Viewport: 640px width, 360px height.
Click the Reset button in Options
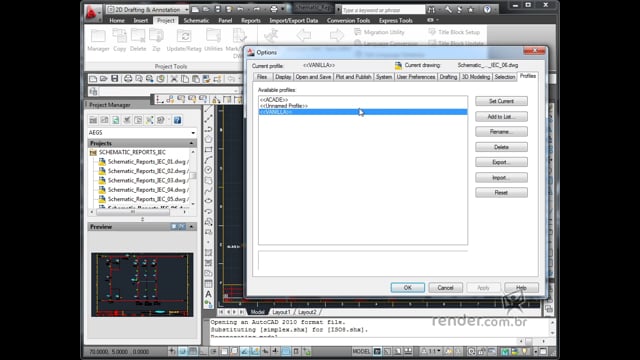tap(501, 193)
